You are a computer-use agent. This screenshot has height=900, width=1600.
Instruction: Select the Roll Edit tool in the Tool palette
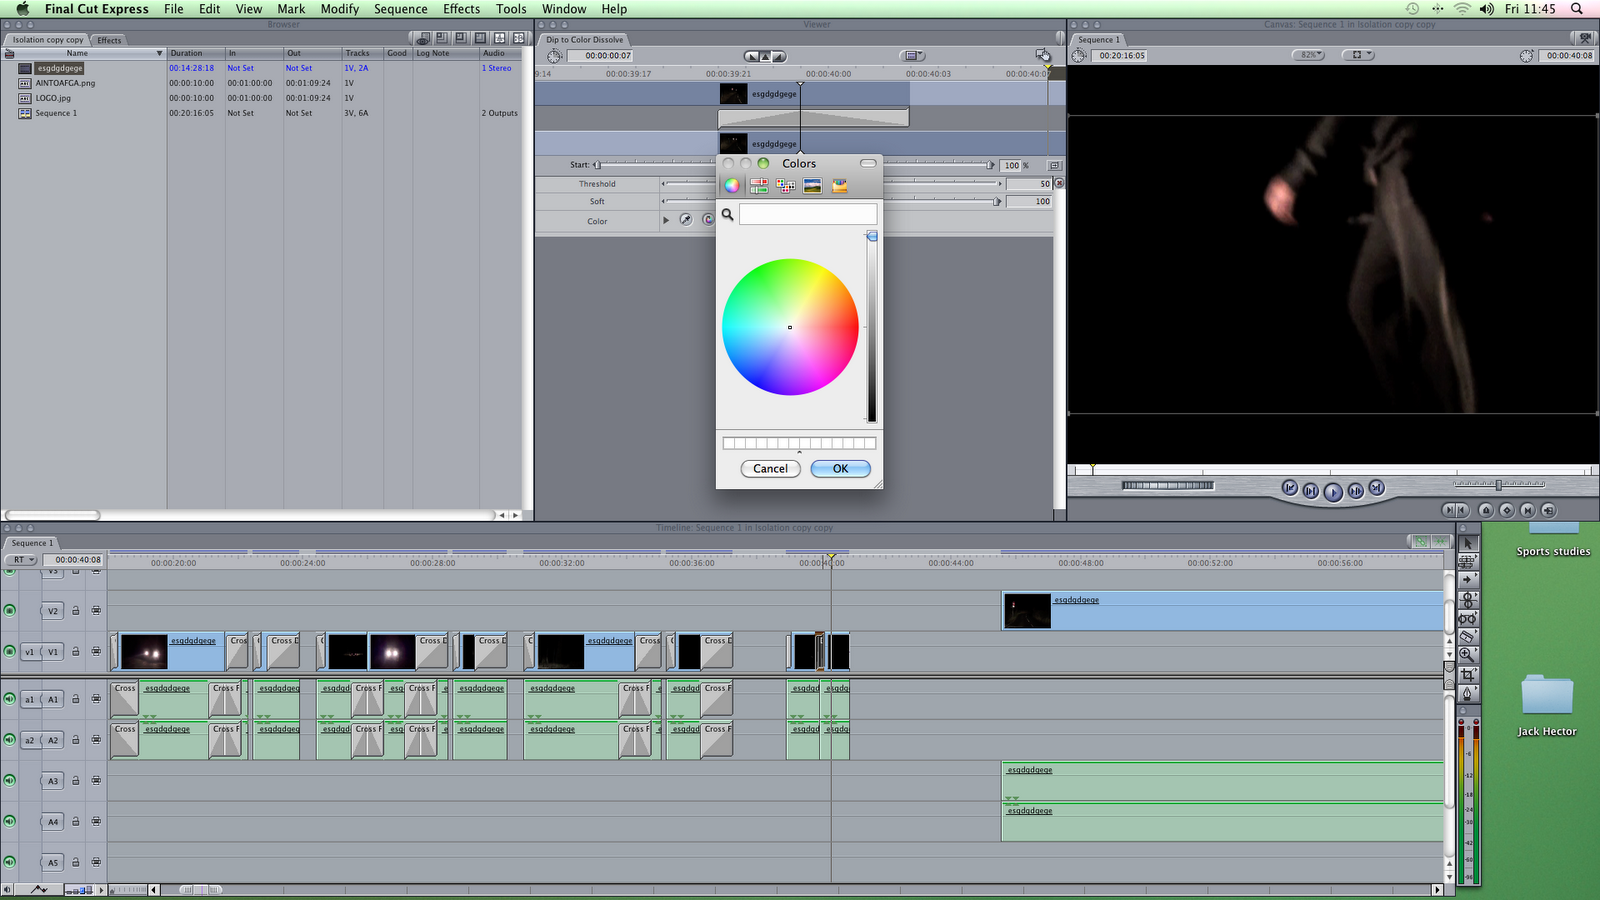[1468, 599]
